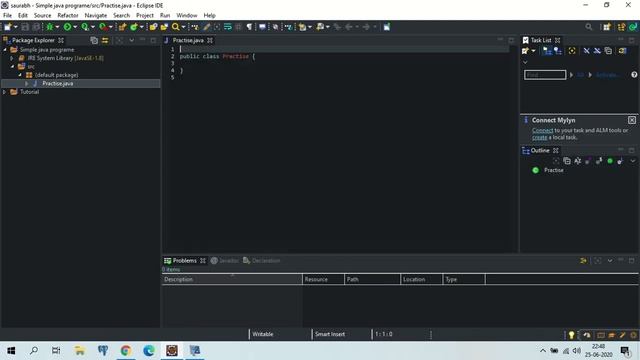Screen dimensions: 640x360
Task: Click Activate link in Task List
Action: (608, 75)
